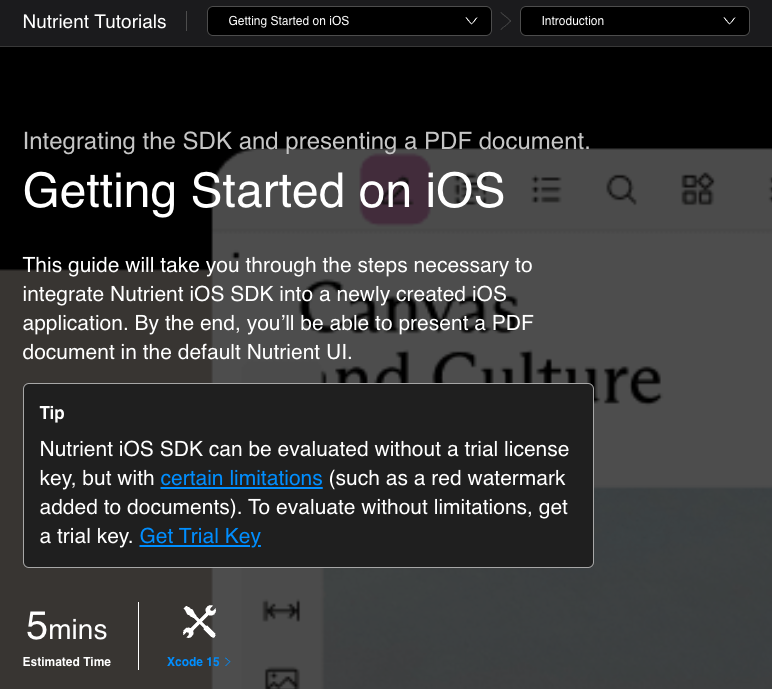Click the Tip box heading

[52, 413]
